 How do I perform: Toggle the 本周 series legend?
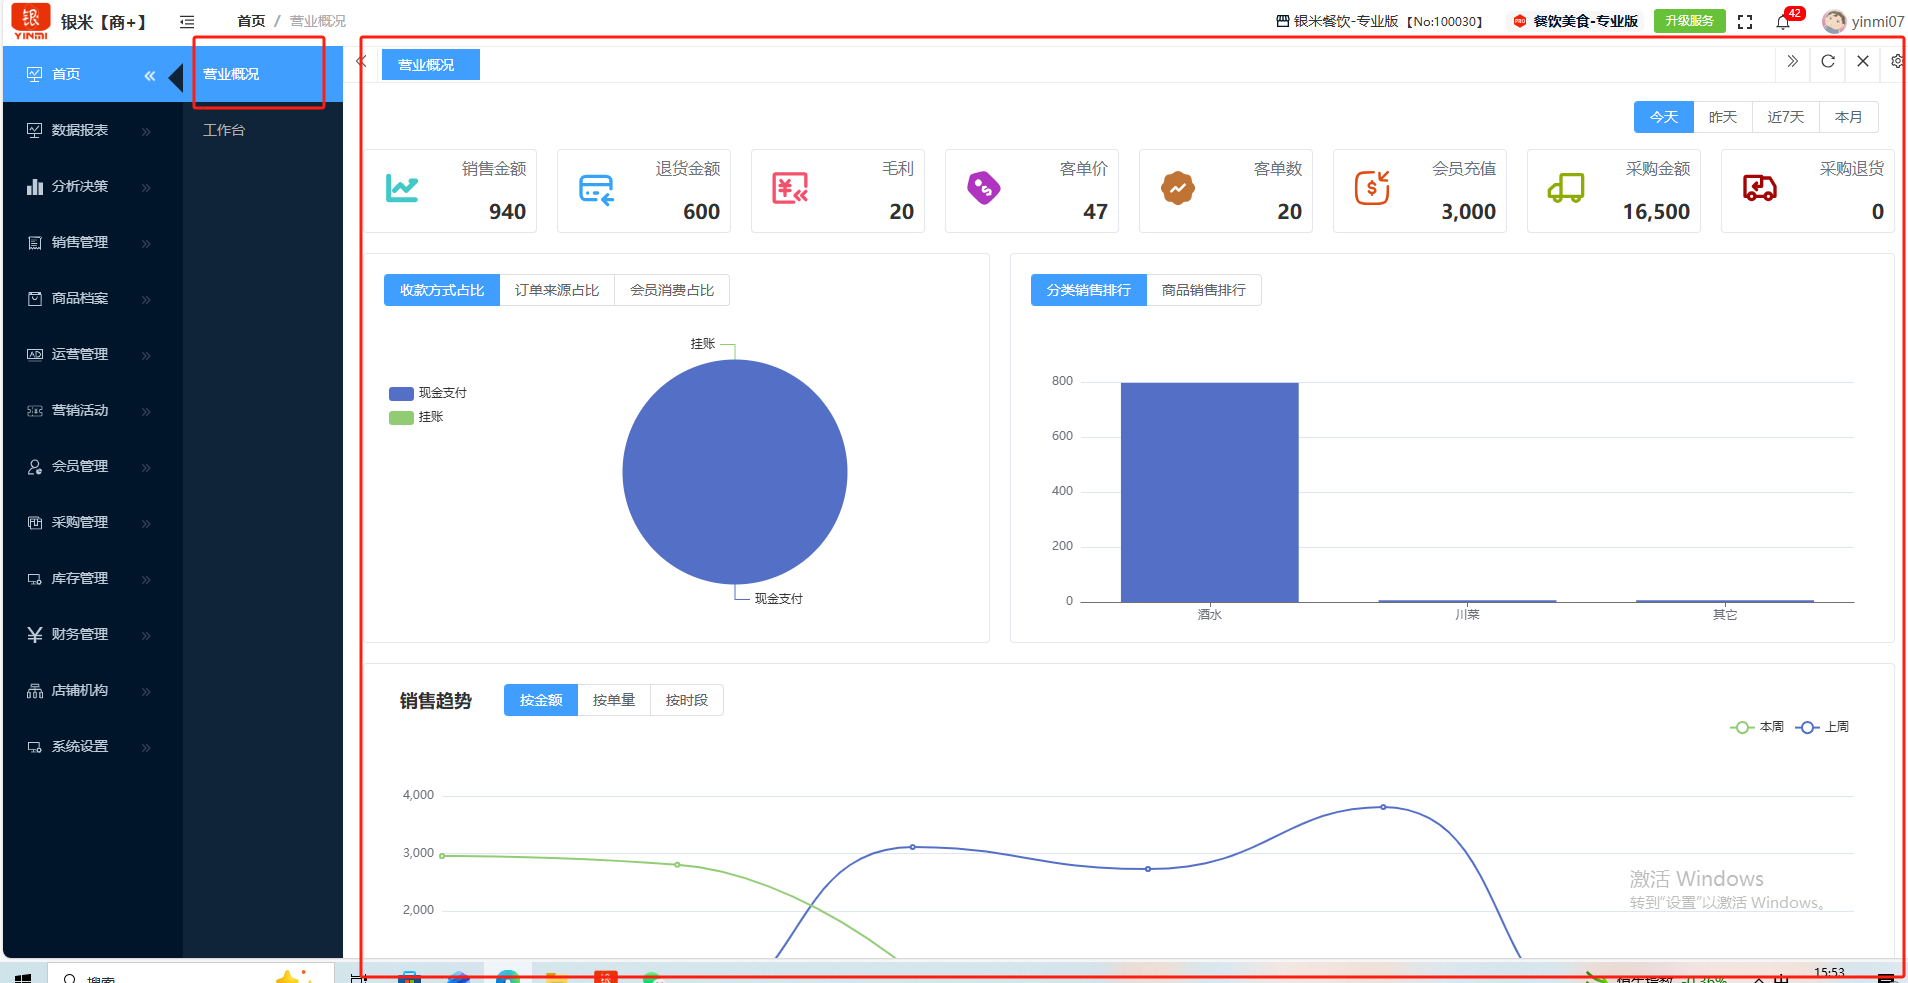point(1757,727)
